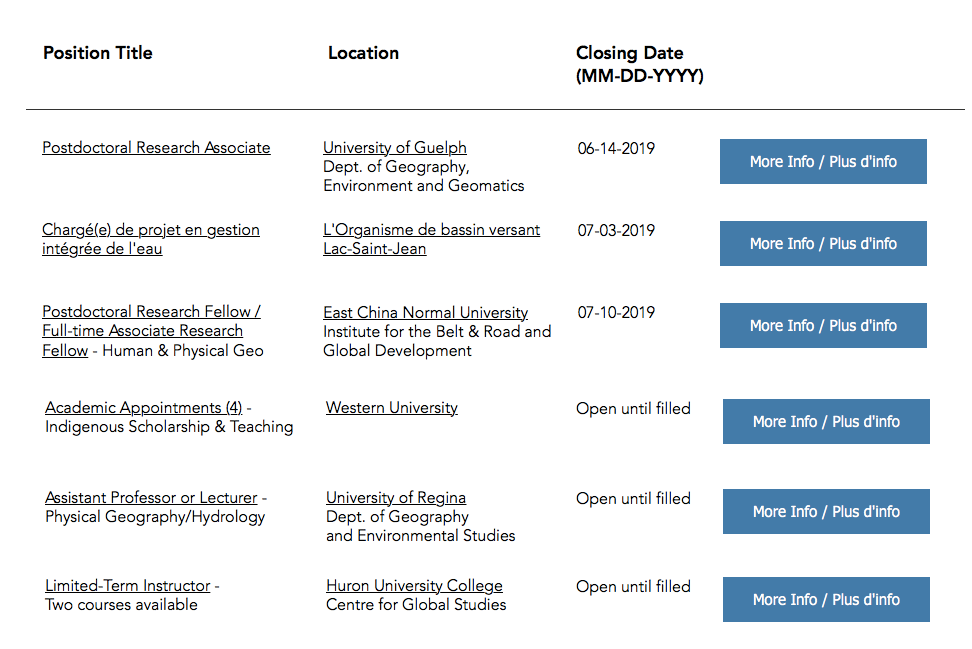Visit the Huron University College link
The height and width of the screenshot is (649, 972).
coord(414,586)
